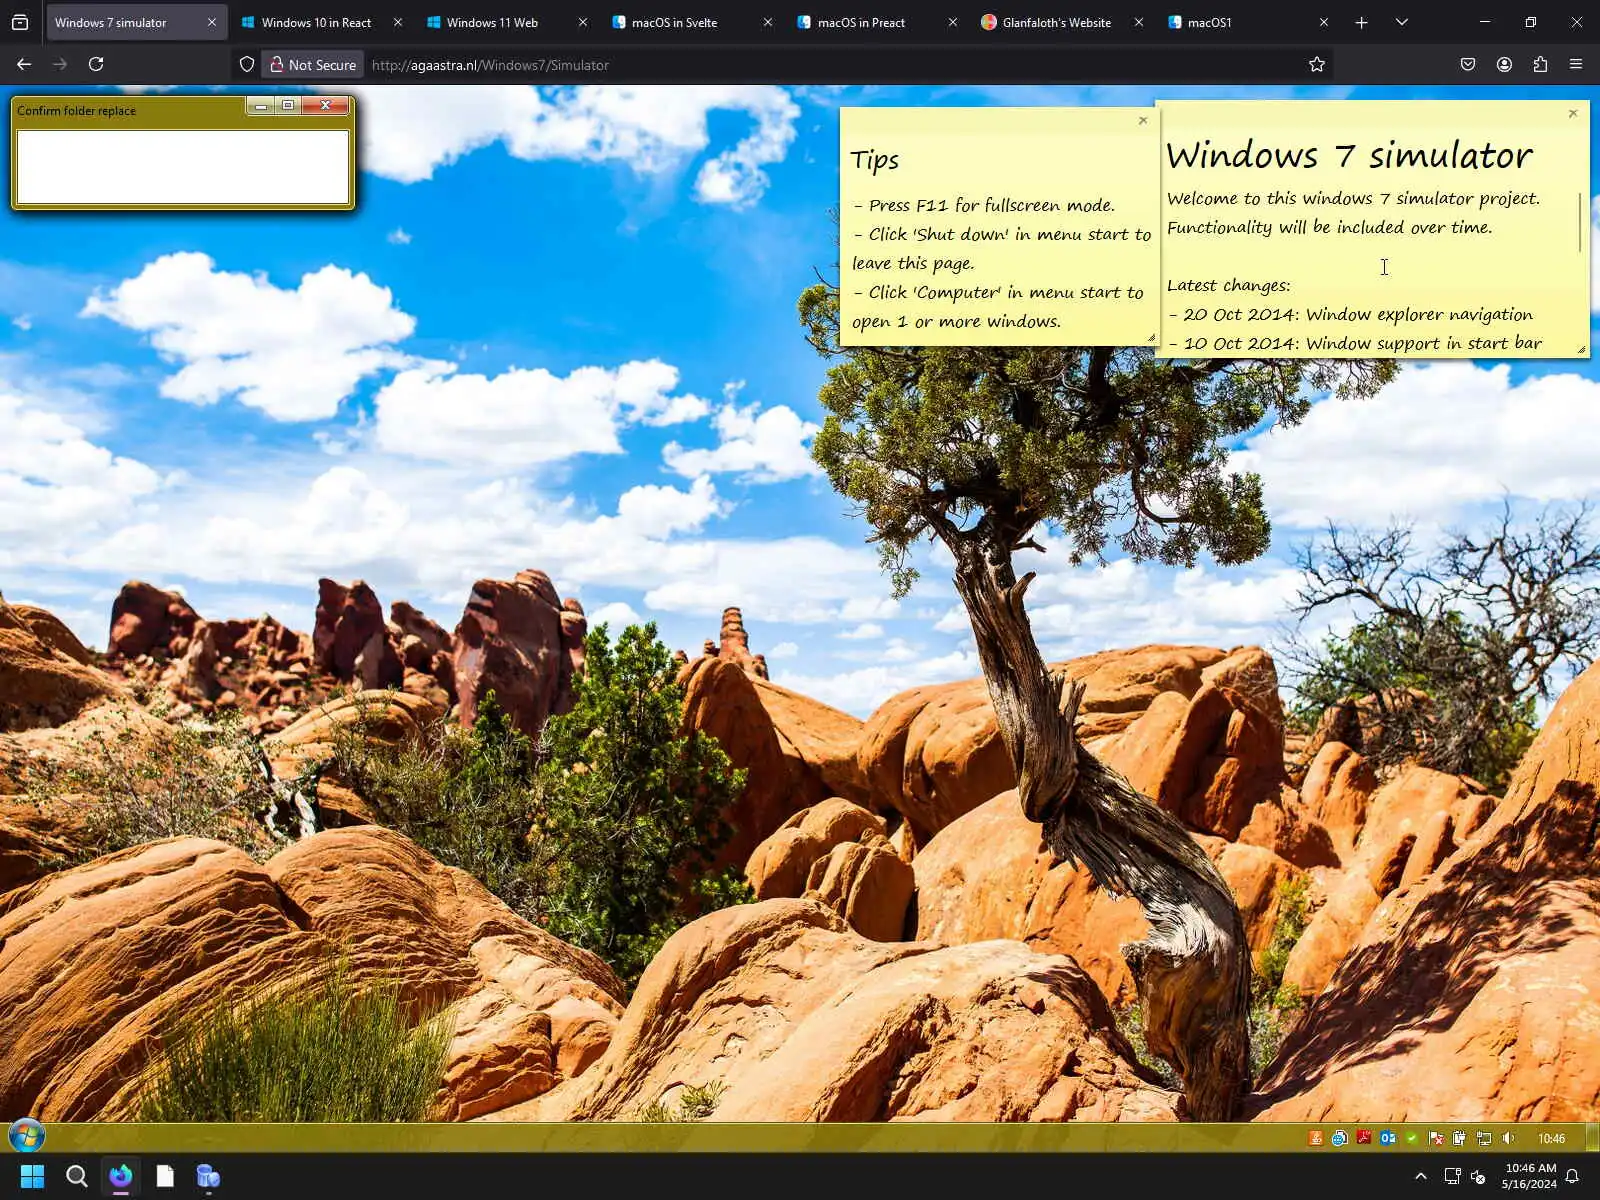Click the Not Secure site info button
1600x1200 pixels.
pos(313,64)
